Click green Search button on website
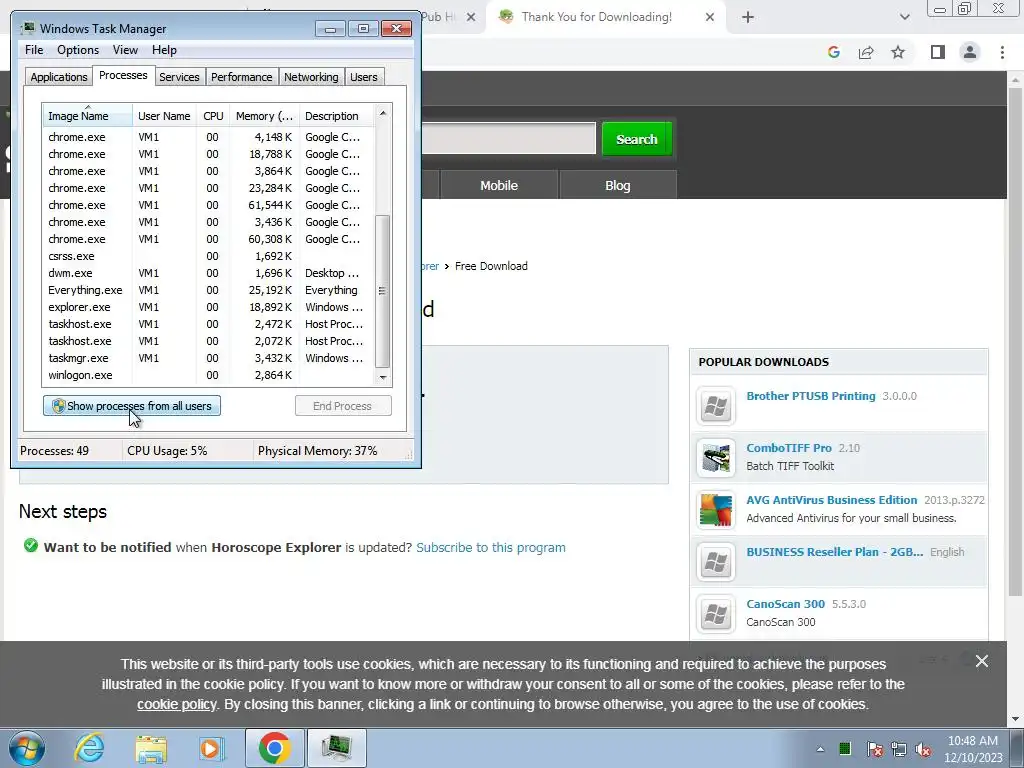1024x768 pixels. click(x=637, y=139)
